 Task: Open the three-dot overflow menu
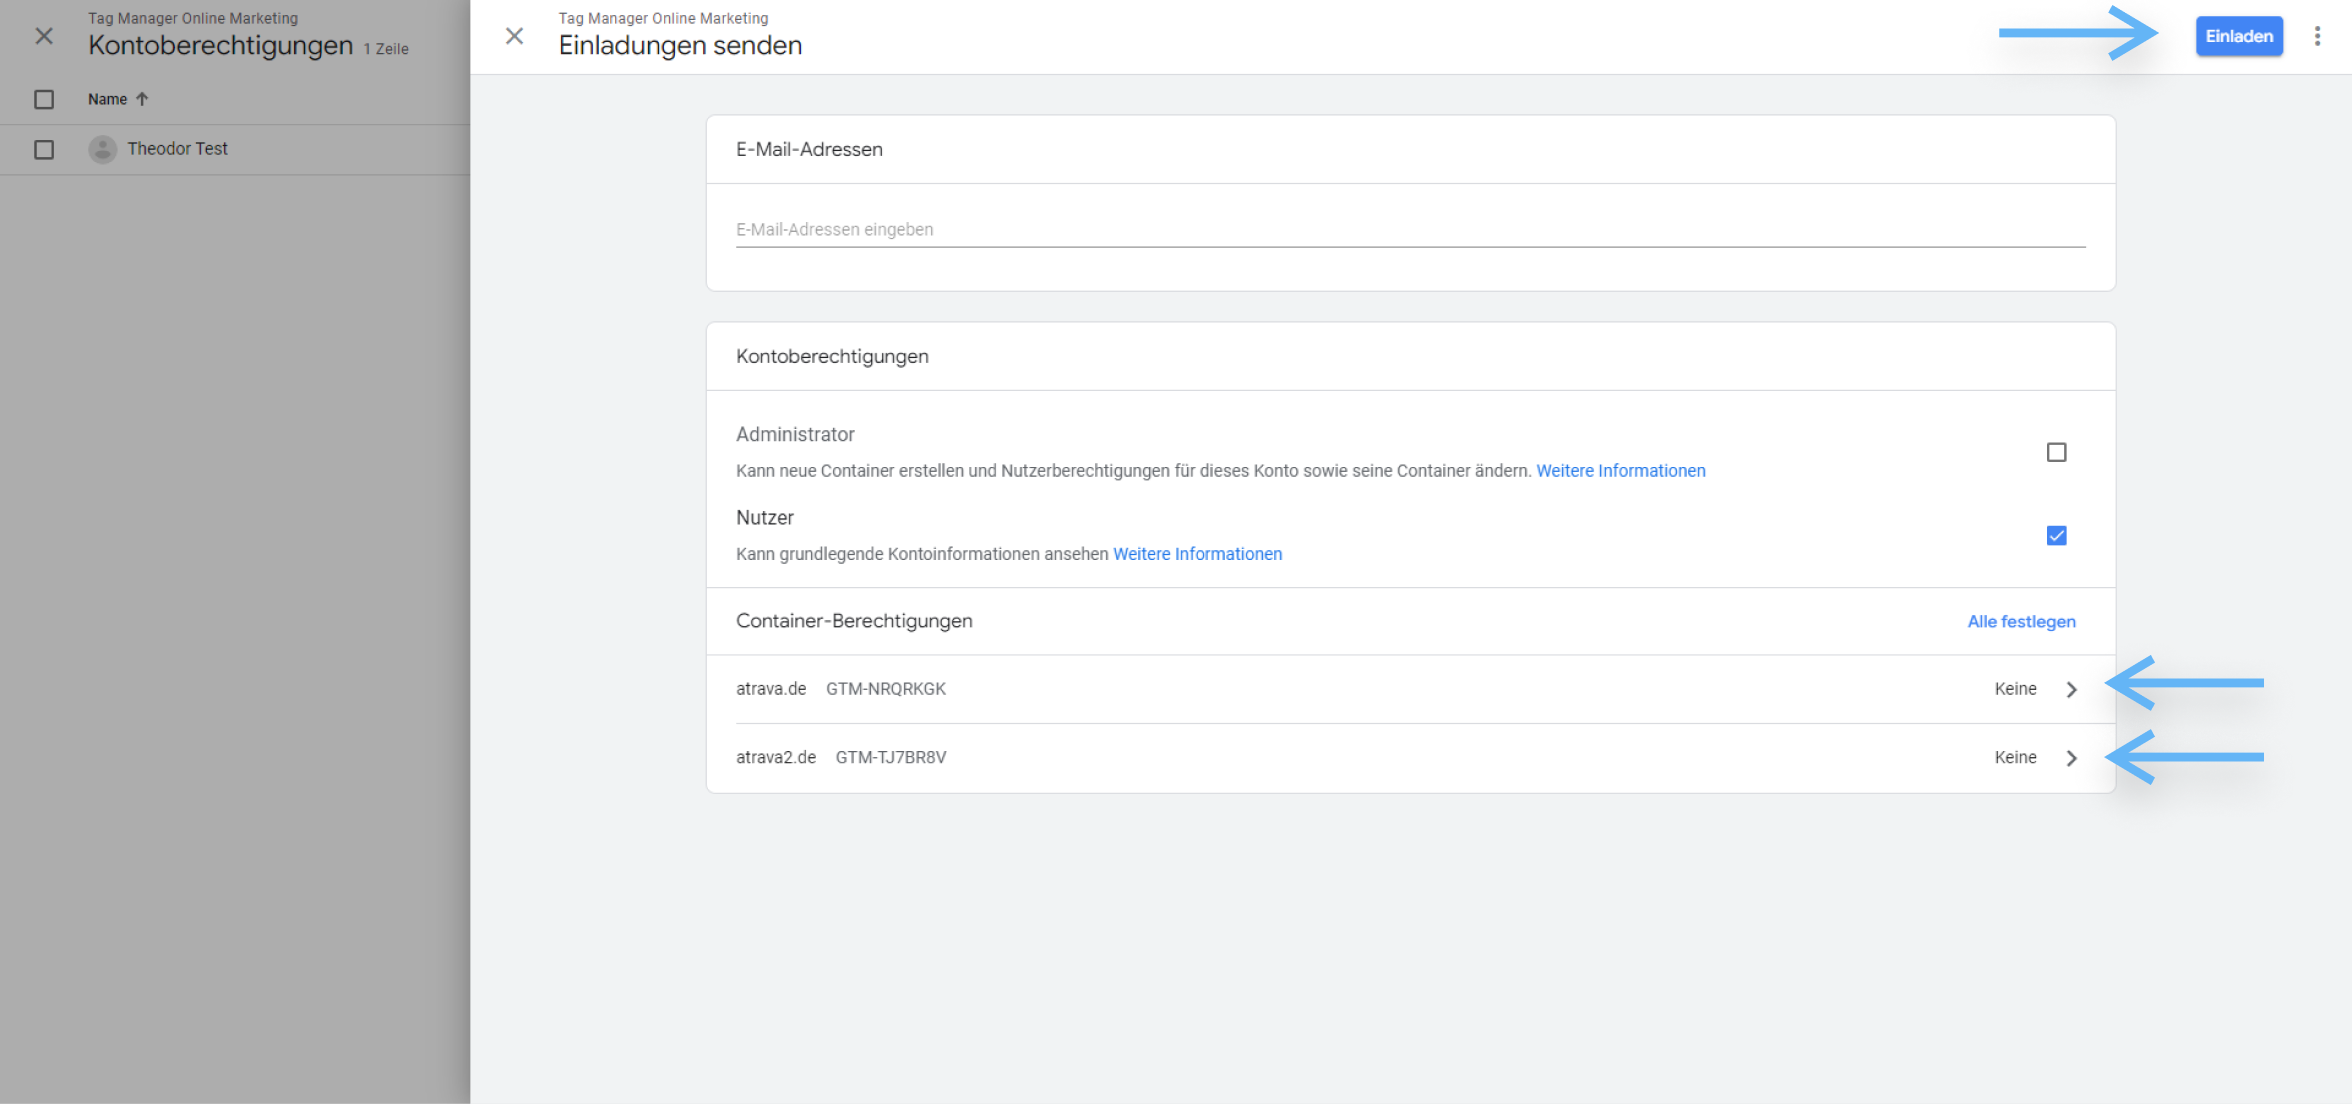2317,35
